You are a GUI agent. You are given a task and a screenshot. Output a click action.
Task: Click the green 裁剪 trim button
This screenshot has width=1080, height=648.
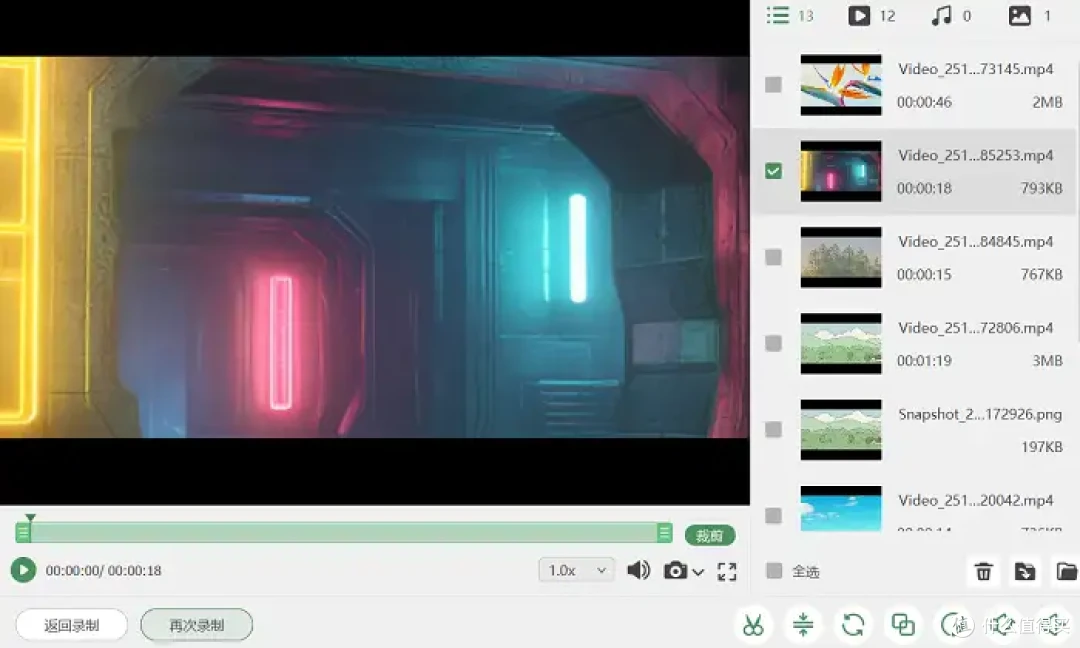[709, 535]
